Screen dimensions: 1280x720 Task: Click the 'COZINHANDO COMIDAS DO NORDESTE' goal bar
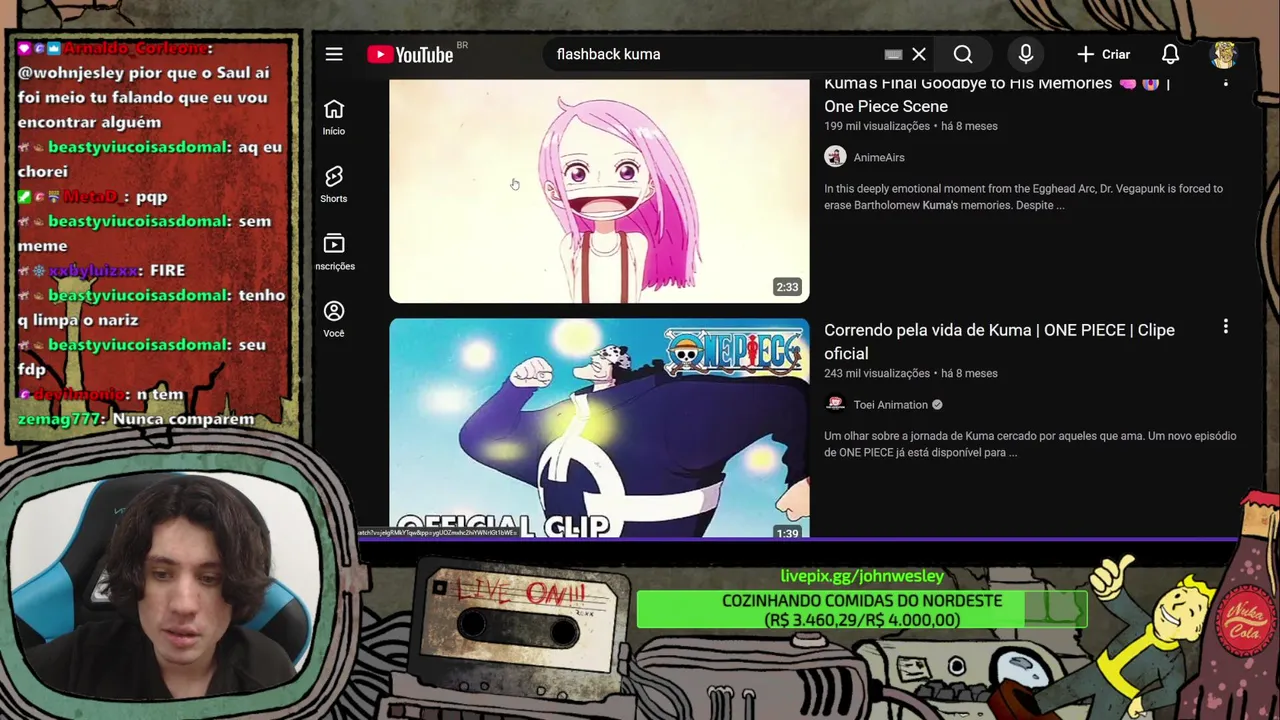pos(862,610)
